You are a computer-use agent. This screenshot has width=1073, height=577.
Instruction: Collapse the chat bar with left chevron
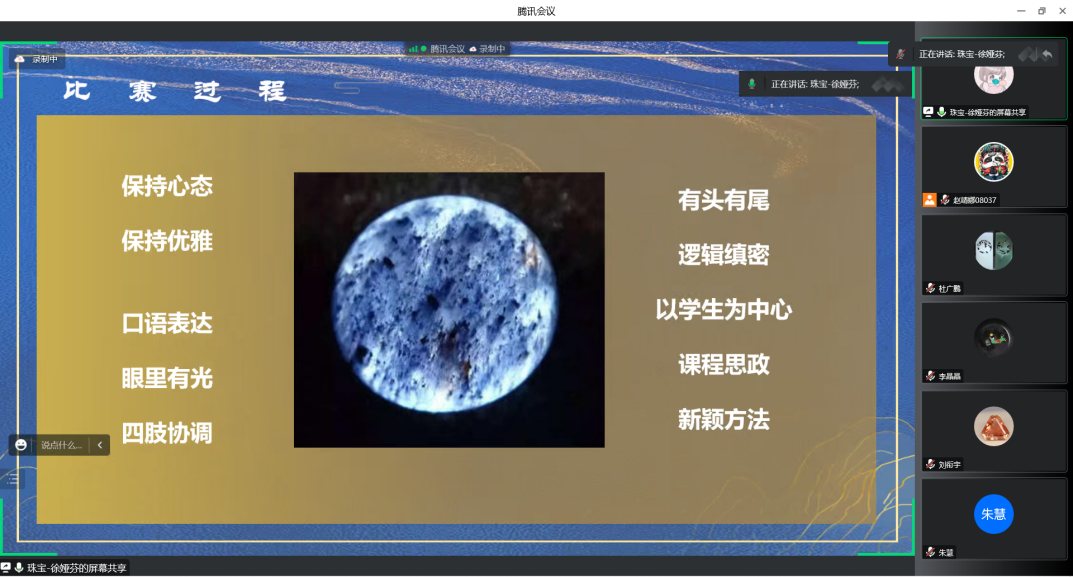pos(99,445)
